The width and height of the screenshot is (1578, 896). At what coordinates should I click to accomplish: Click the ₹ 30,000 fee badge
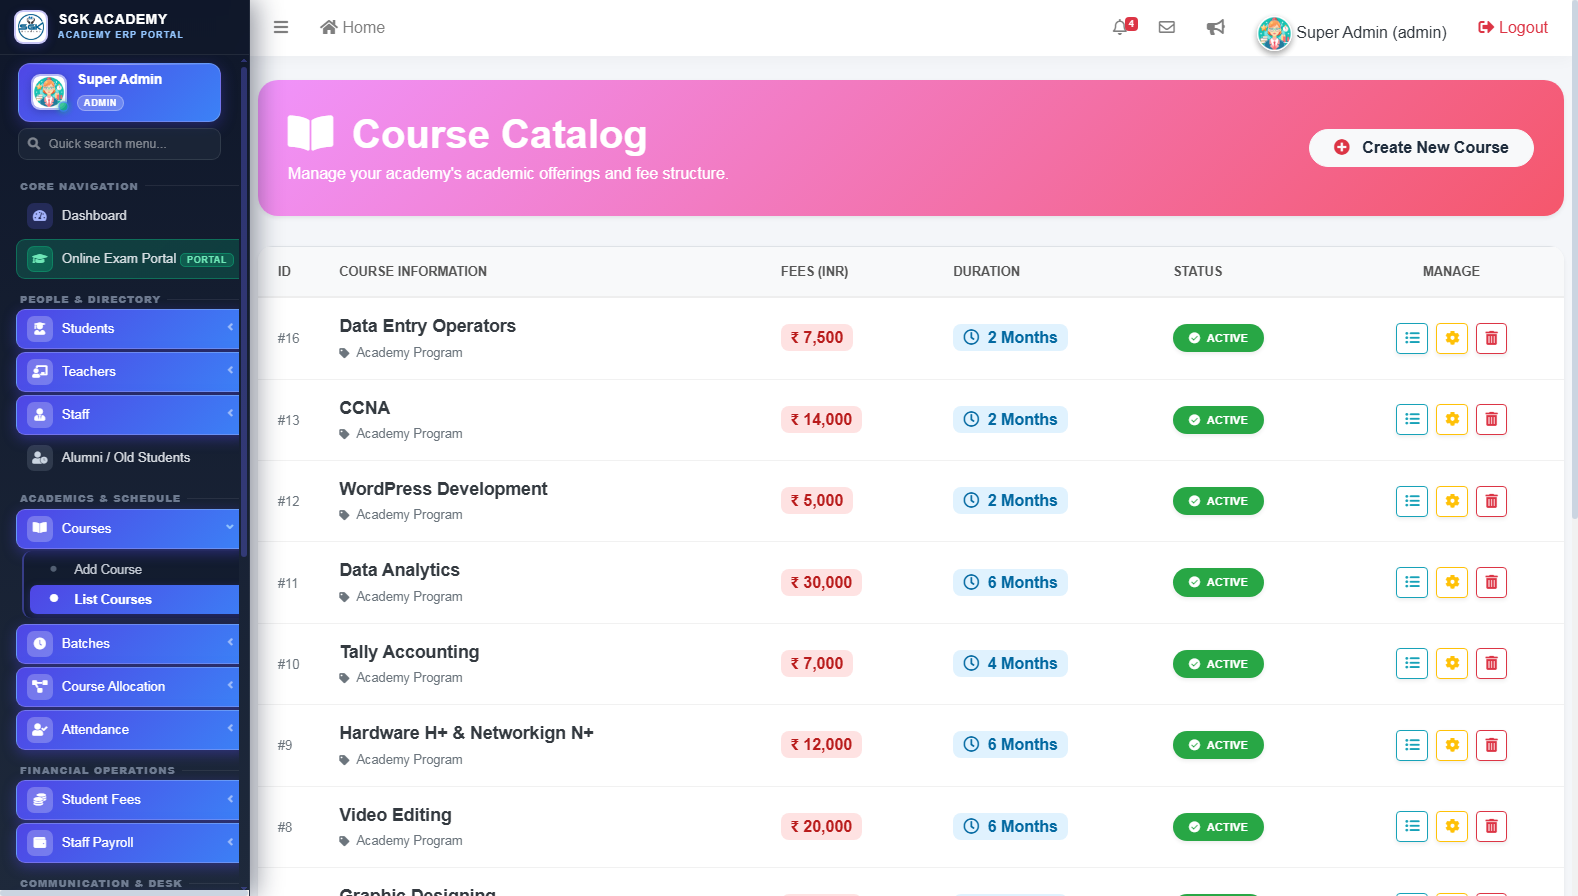pos(821,582)
